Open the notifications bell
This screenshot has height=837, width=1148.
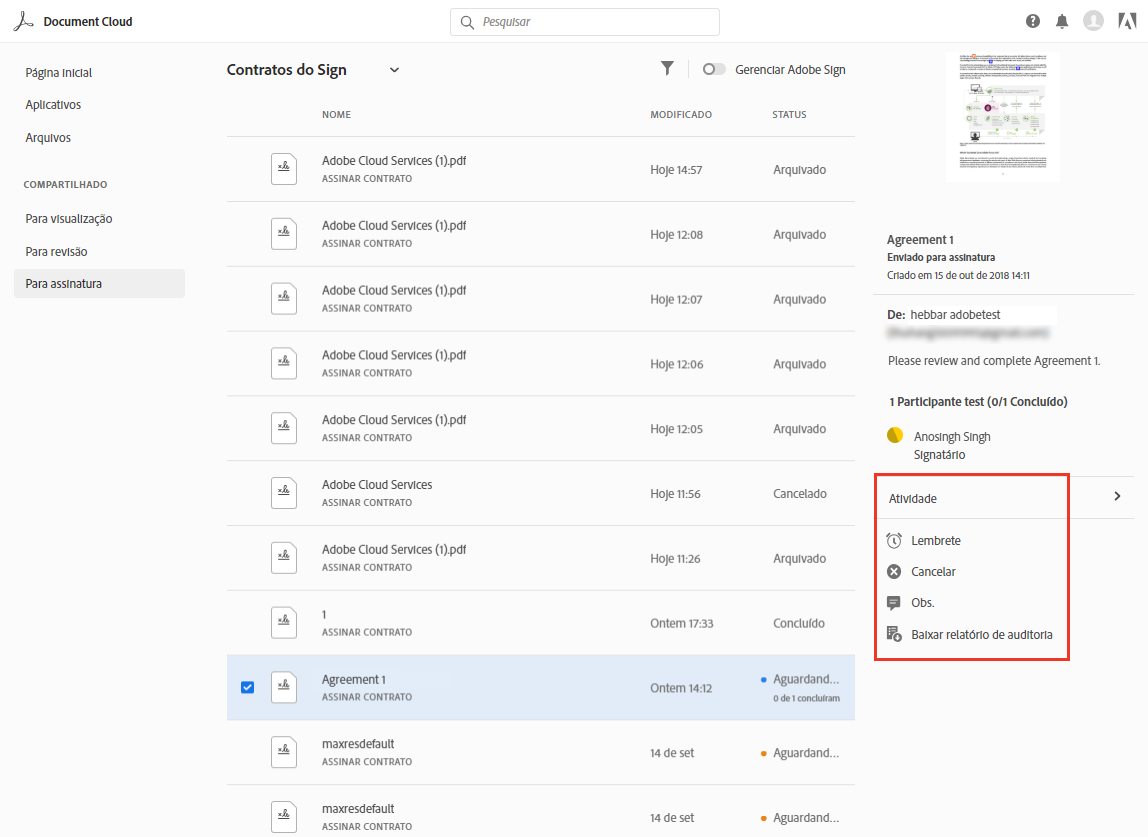click(x=1062, y=21)
